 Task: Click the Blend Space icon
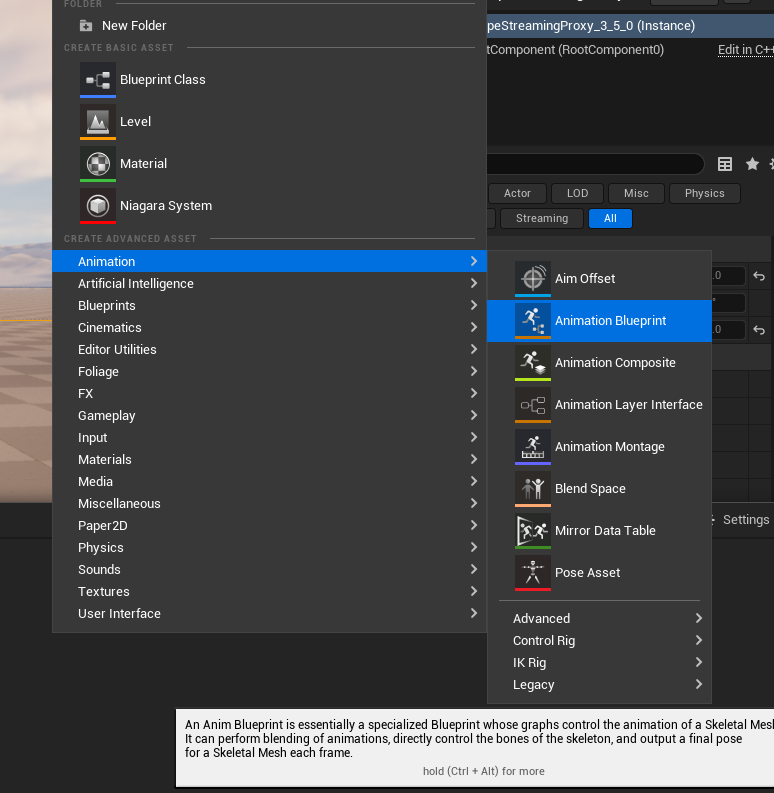click(533, 488)
